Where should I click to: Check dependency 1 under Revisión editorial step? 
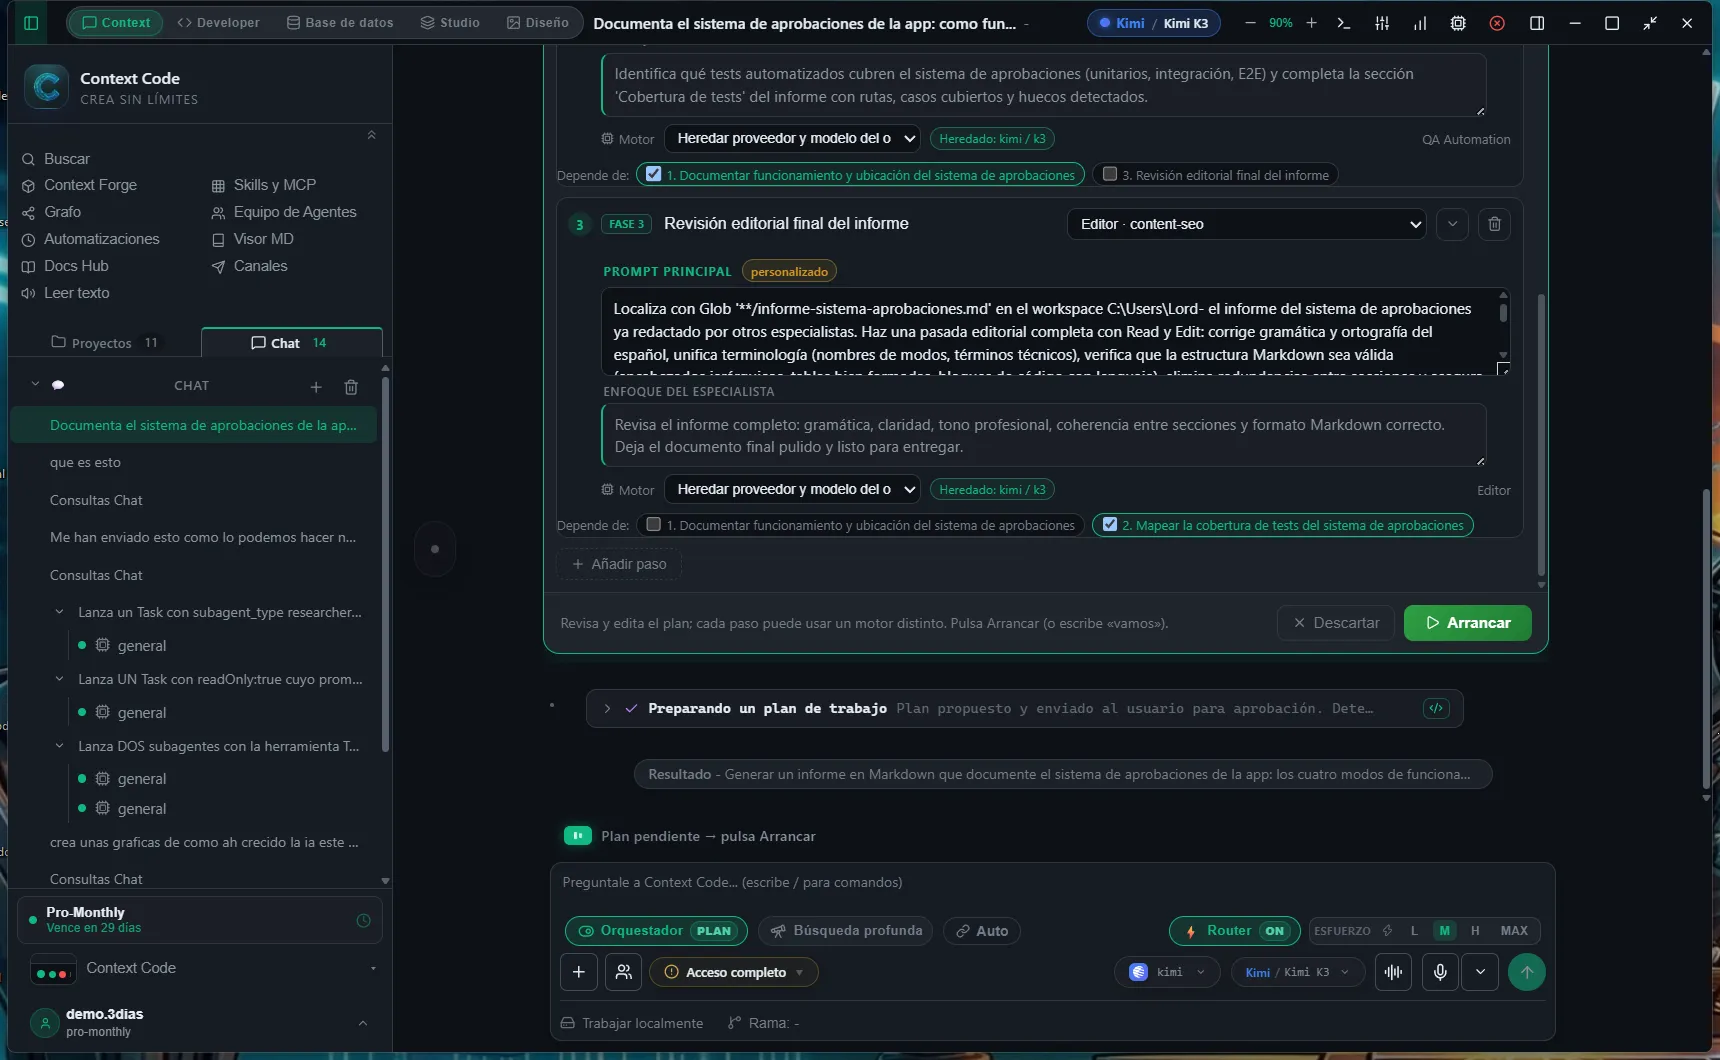coord(653,524)
